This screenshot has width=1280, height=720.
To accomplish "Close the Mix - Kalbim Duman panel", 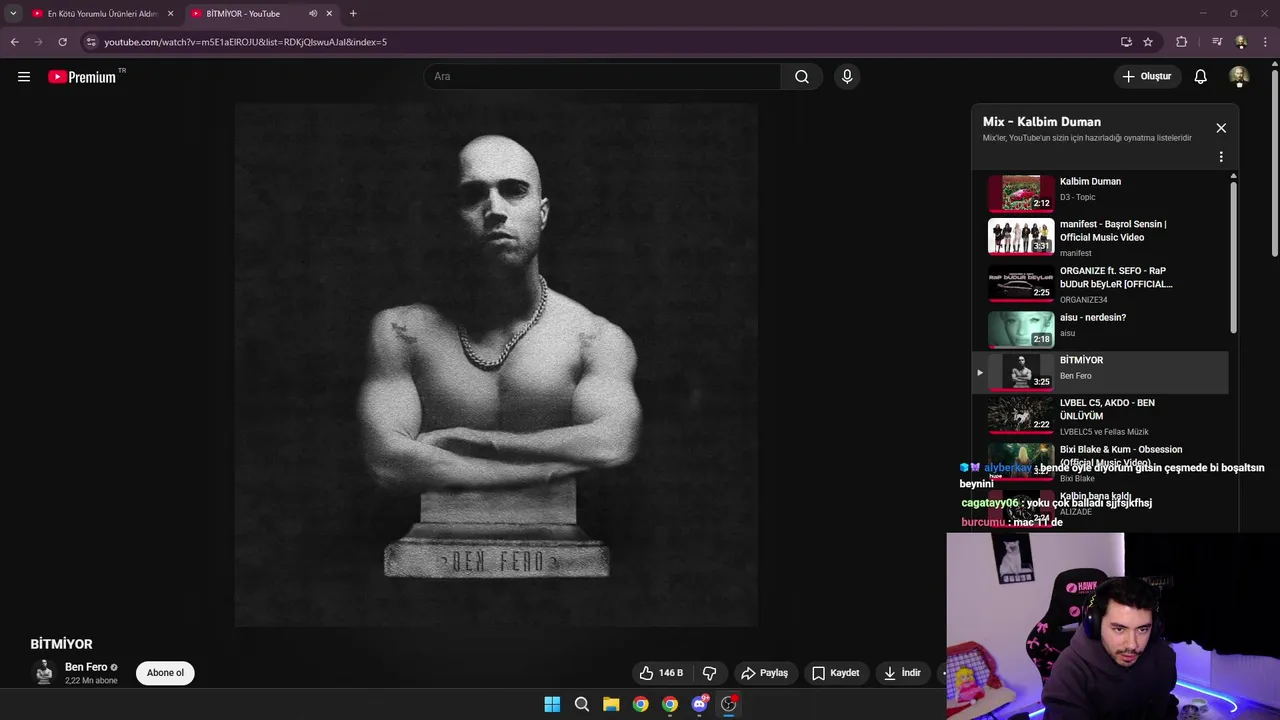I will click(1221, 128).
